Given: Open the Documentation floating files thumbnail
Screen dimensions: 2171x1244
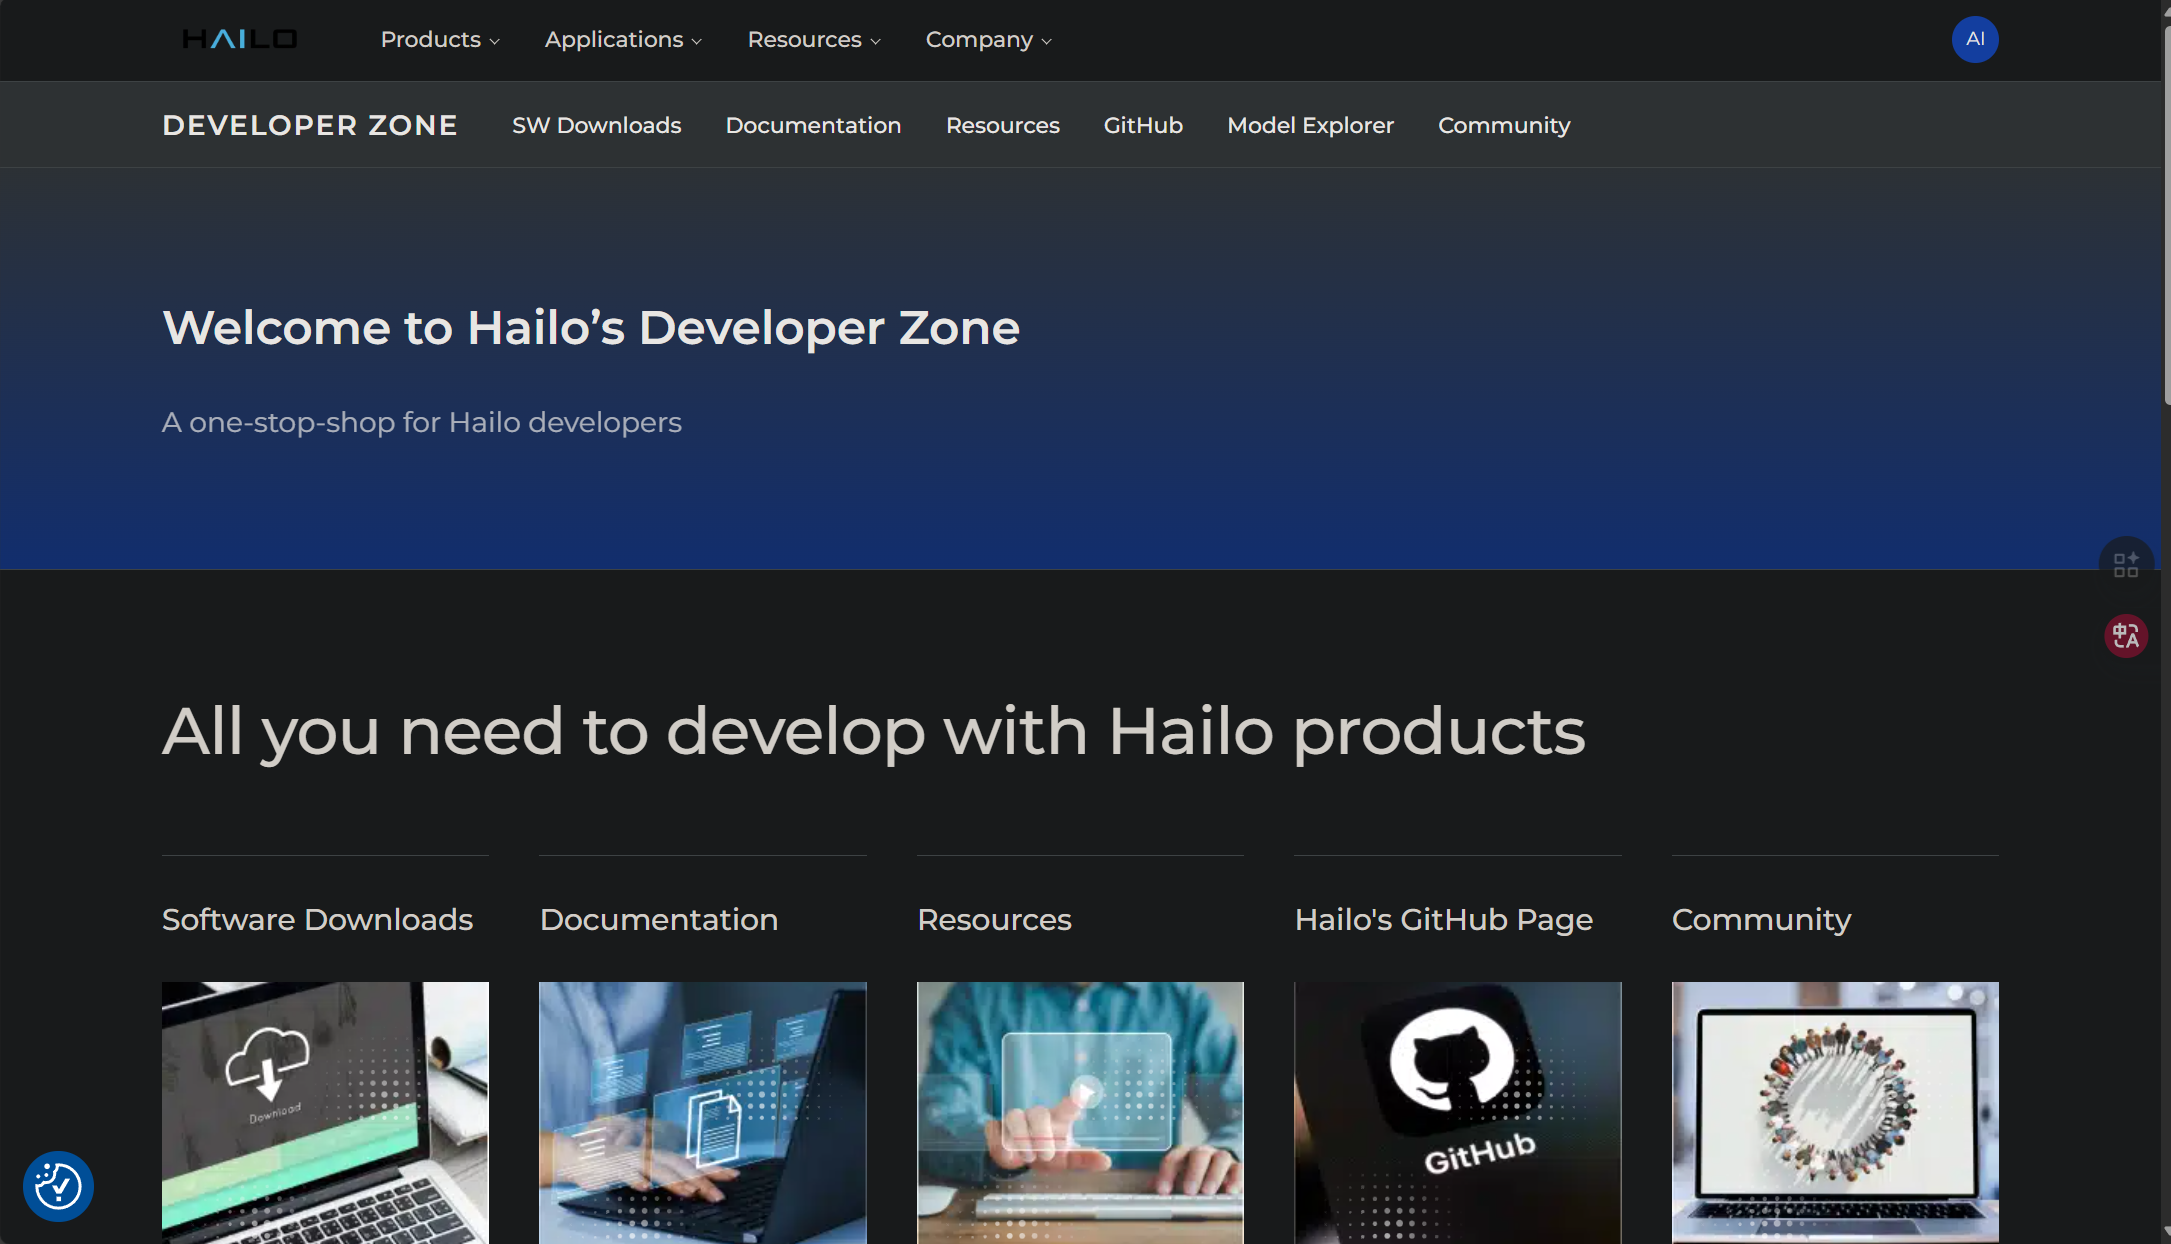Looking at the screenshot, I should point(702,1112).
